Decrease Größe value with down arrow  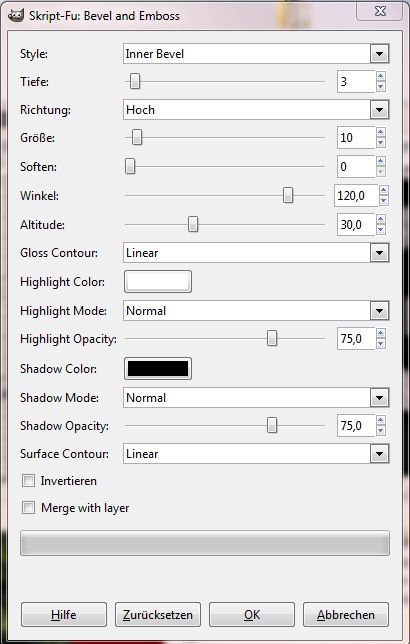pos(381,143)
